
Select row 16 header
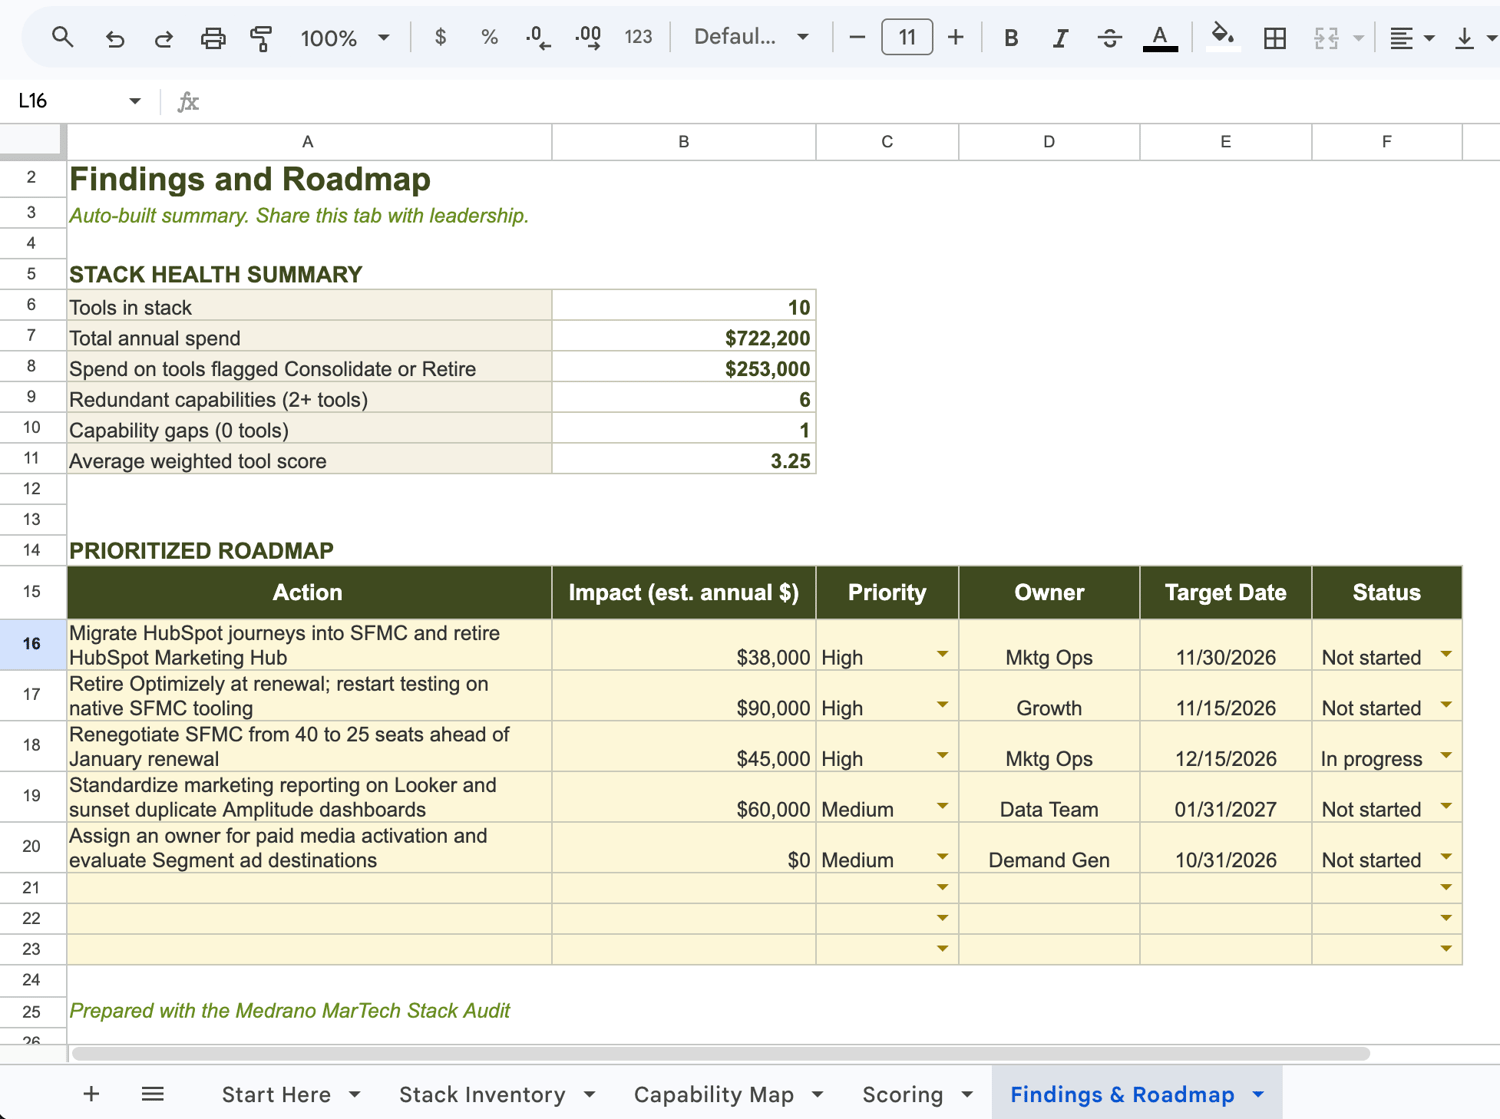(x=32, y=644)
